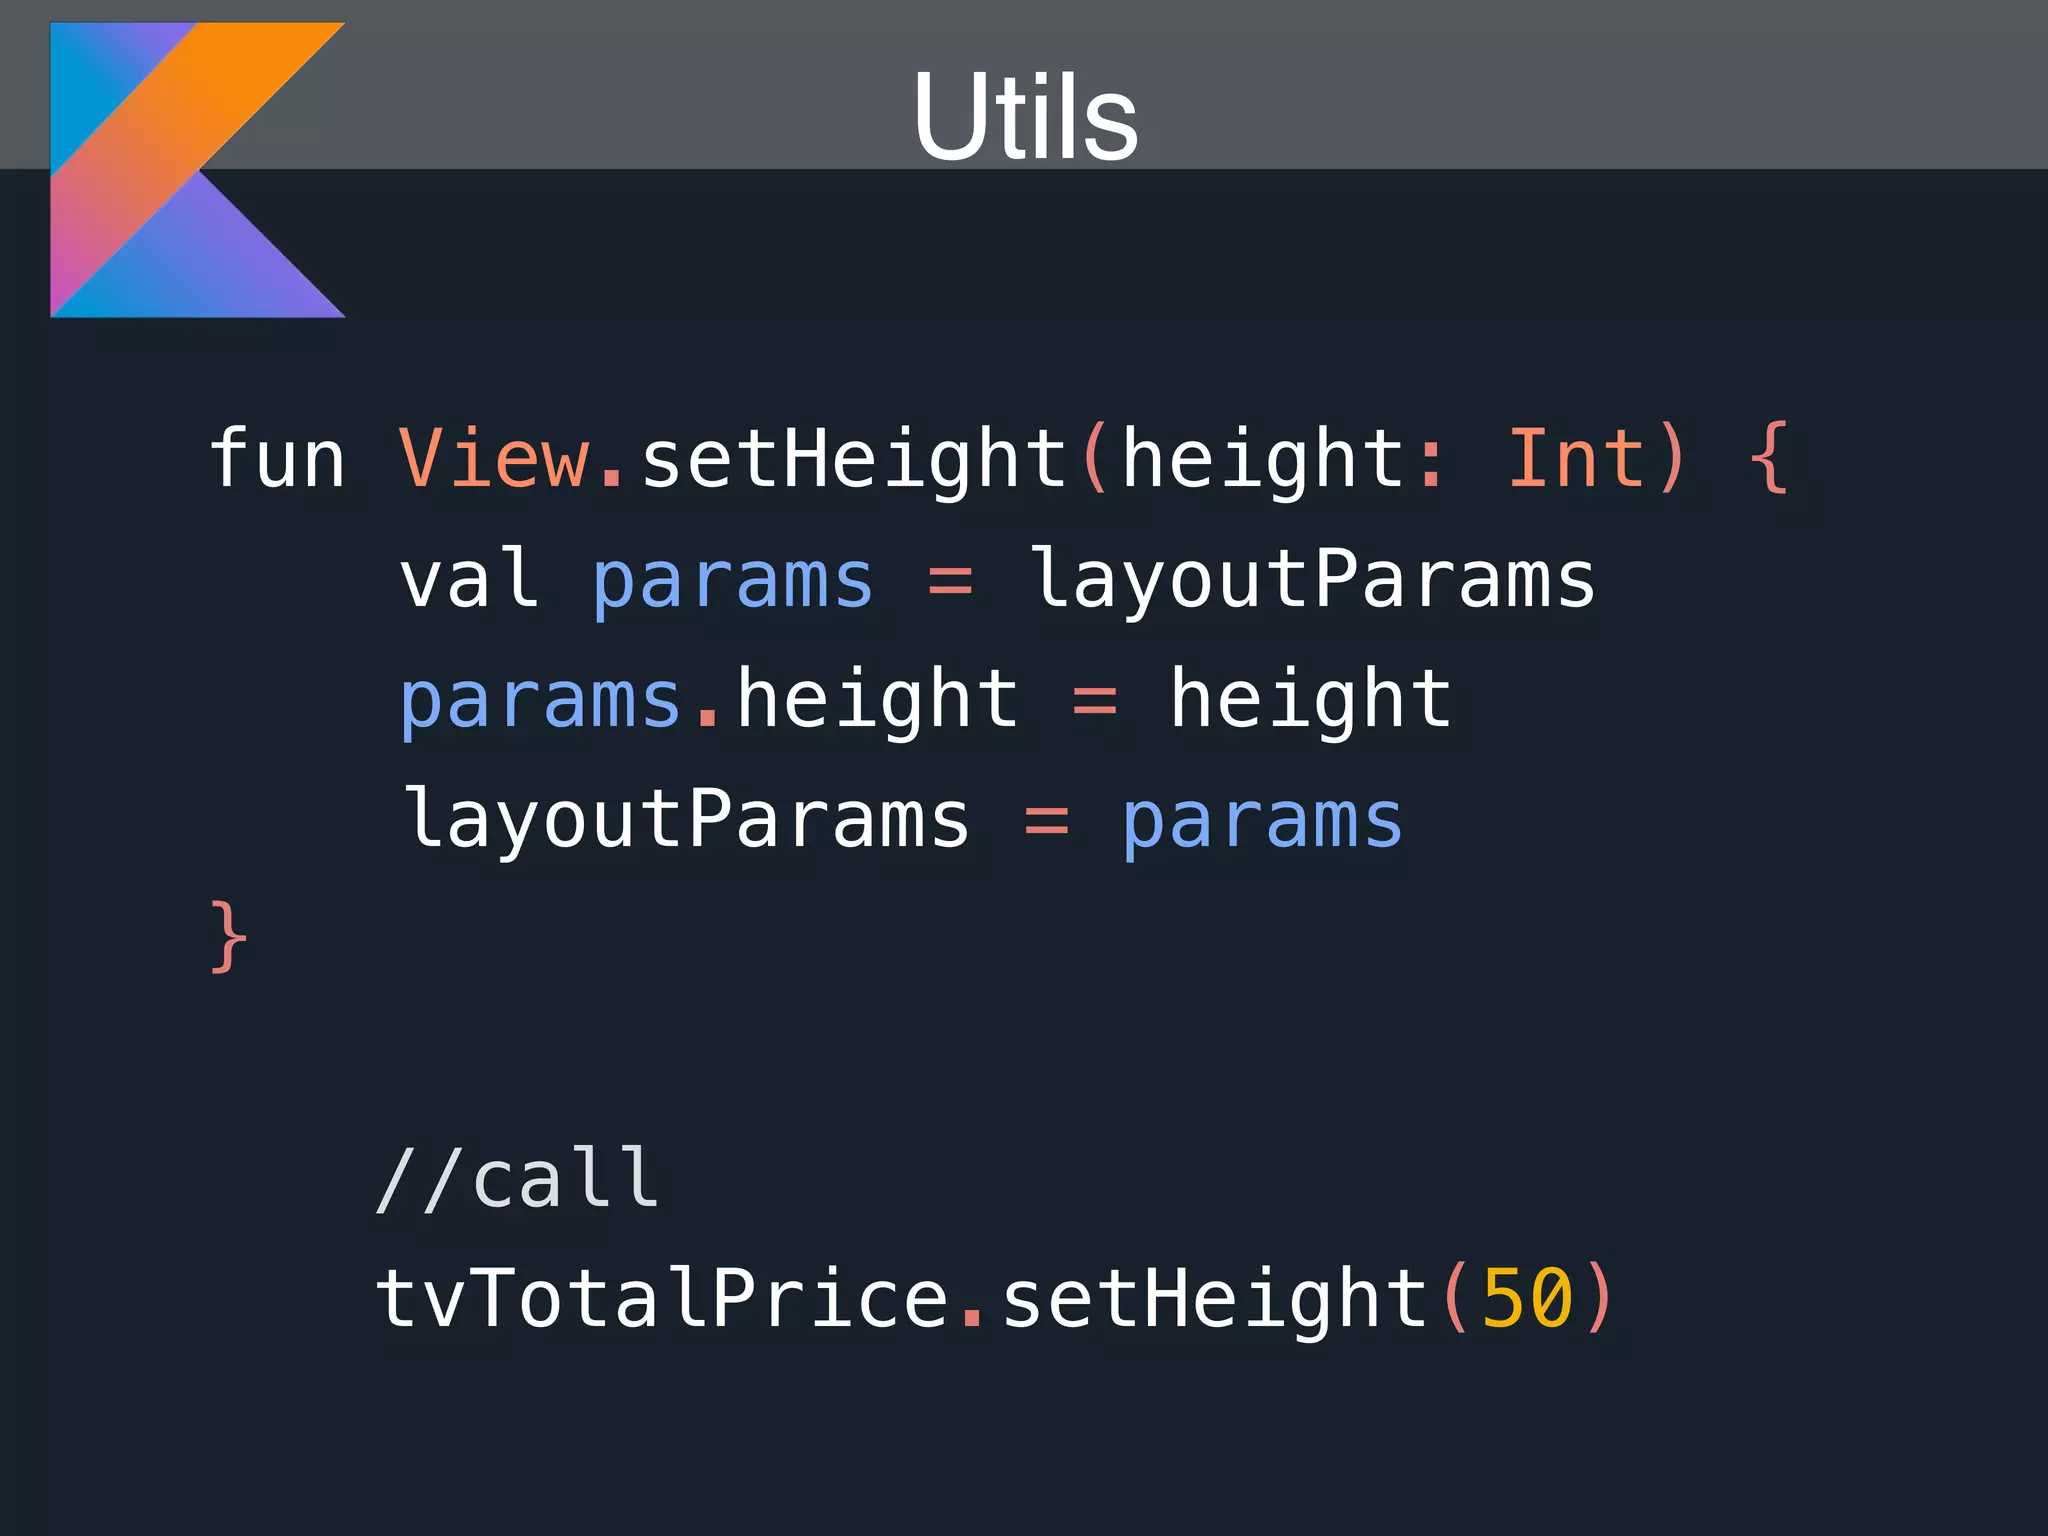This screenshot has height=1536, width=2048.
Task: Click setHeight in the call line
Action: (x=1215, y=1298)
